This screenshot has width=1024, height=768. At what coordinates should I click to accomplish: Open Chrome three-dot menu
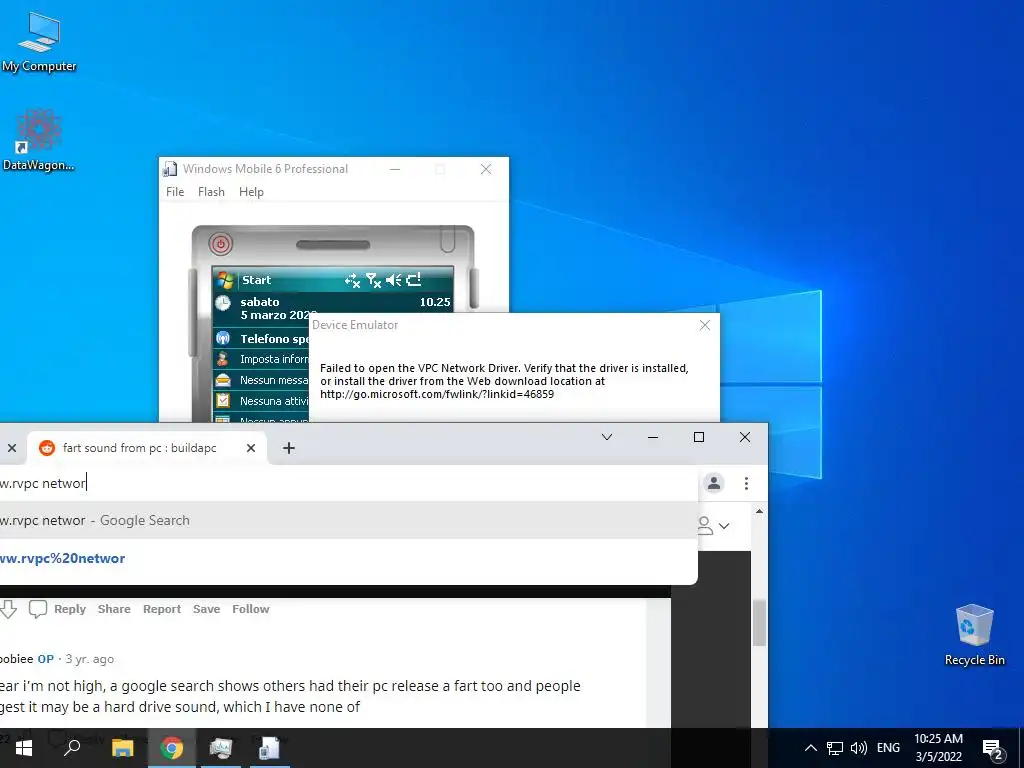(746, 483)
